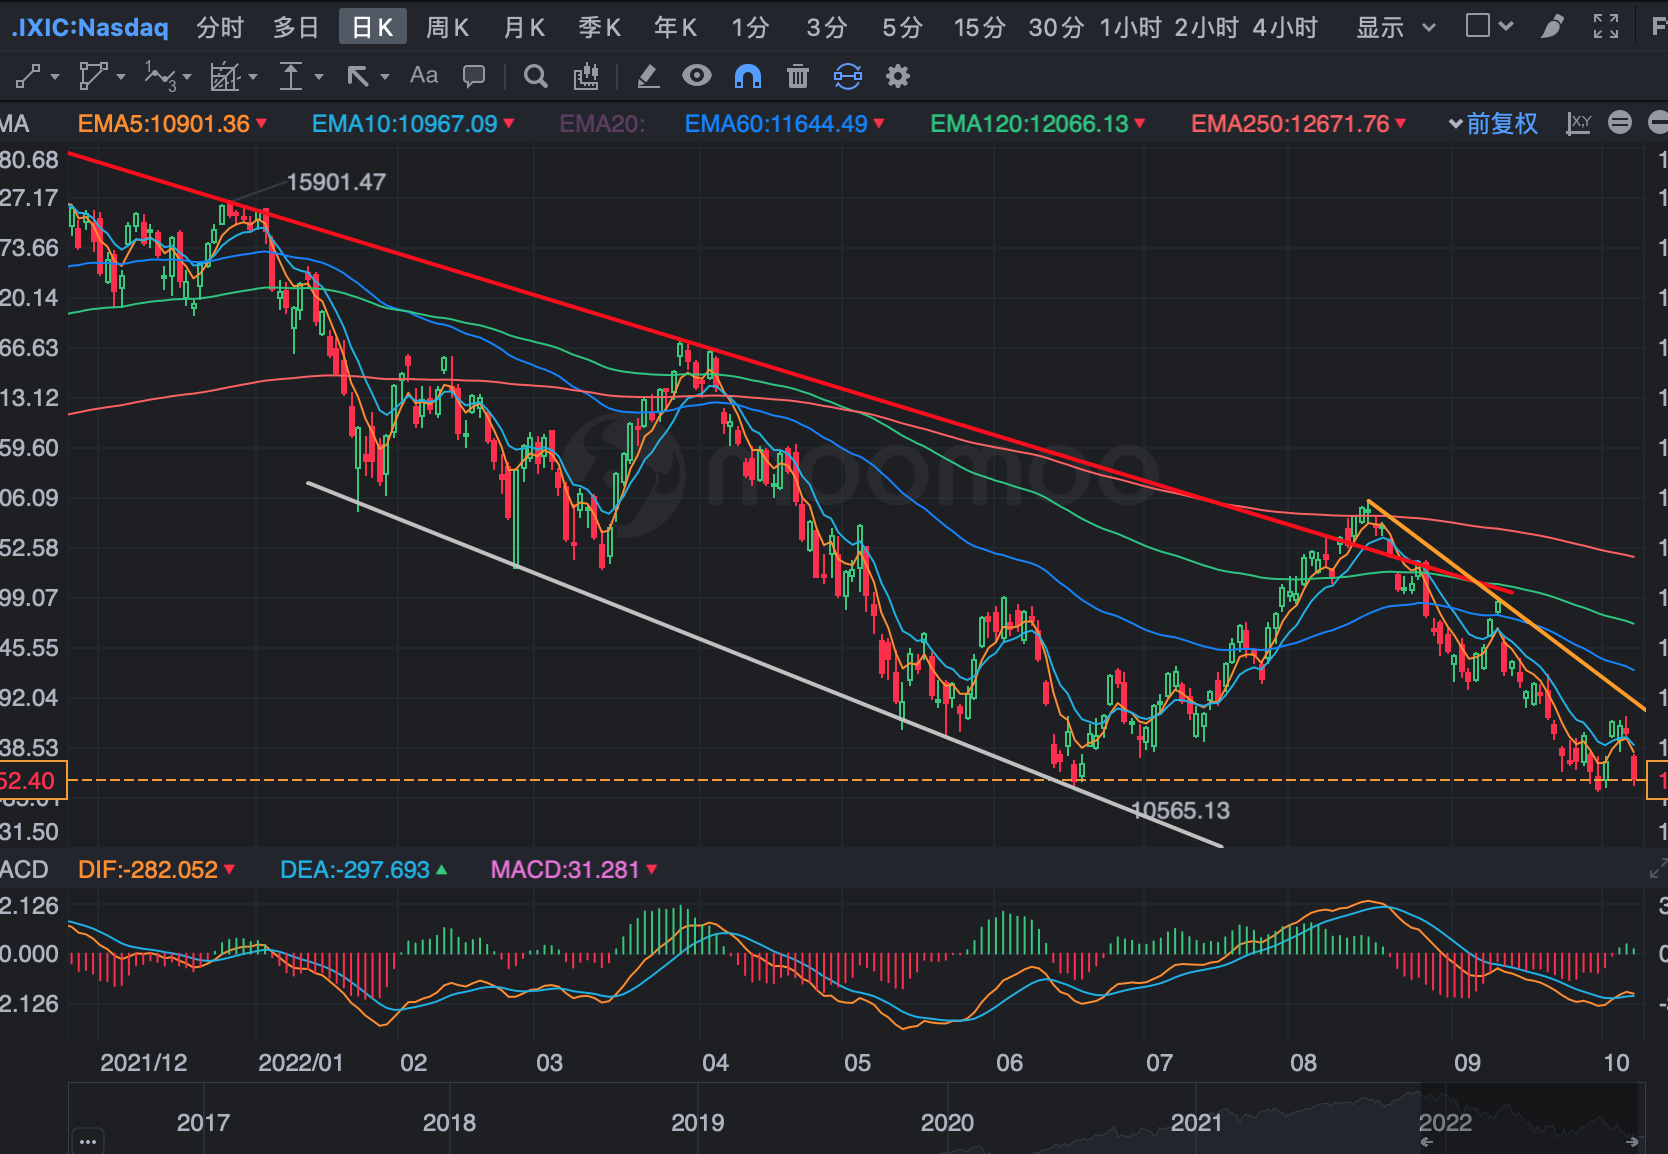Click 2018 on the overview timeline
This screenshot has height=1154, width=1668.
coord(449,1123)
